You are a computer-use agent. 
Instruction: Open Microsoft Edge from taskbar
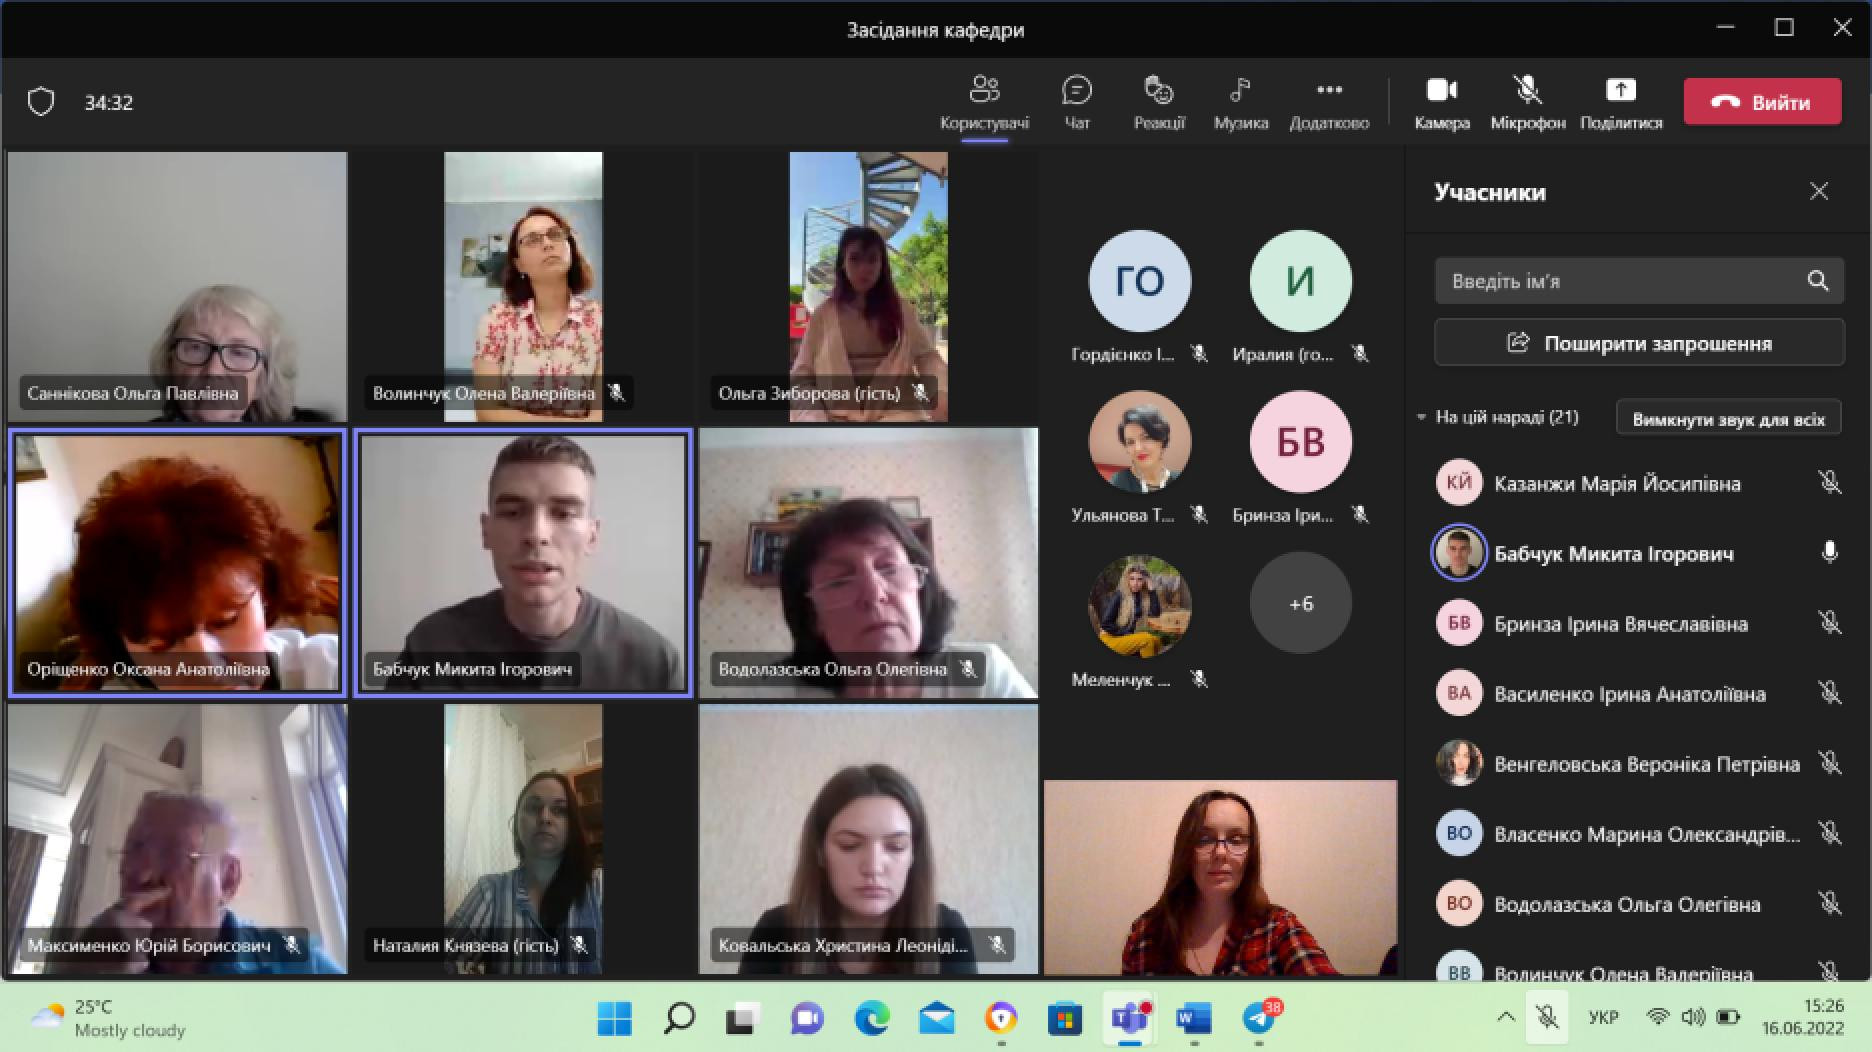coord(872,1018)
